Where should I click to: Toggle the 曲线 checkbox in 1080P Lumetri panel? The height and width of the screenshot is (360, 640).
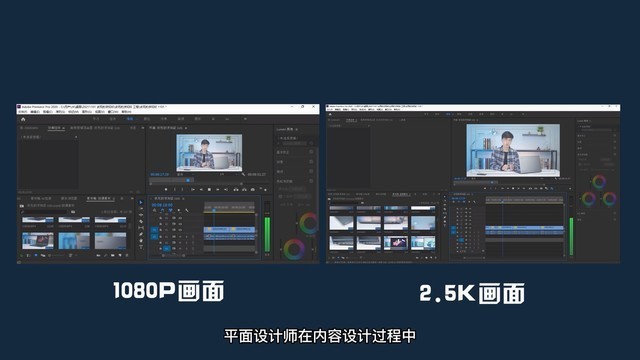tap(311, 171)
